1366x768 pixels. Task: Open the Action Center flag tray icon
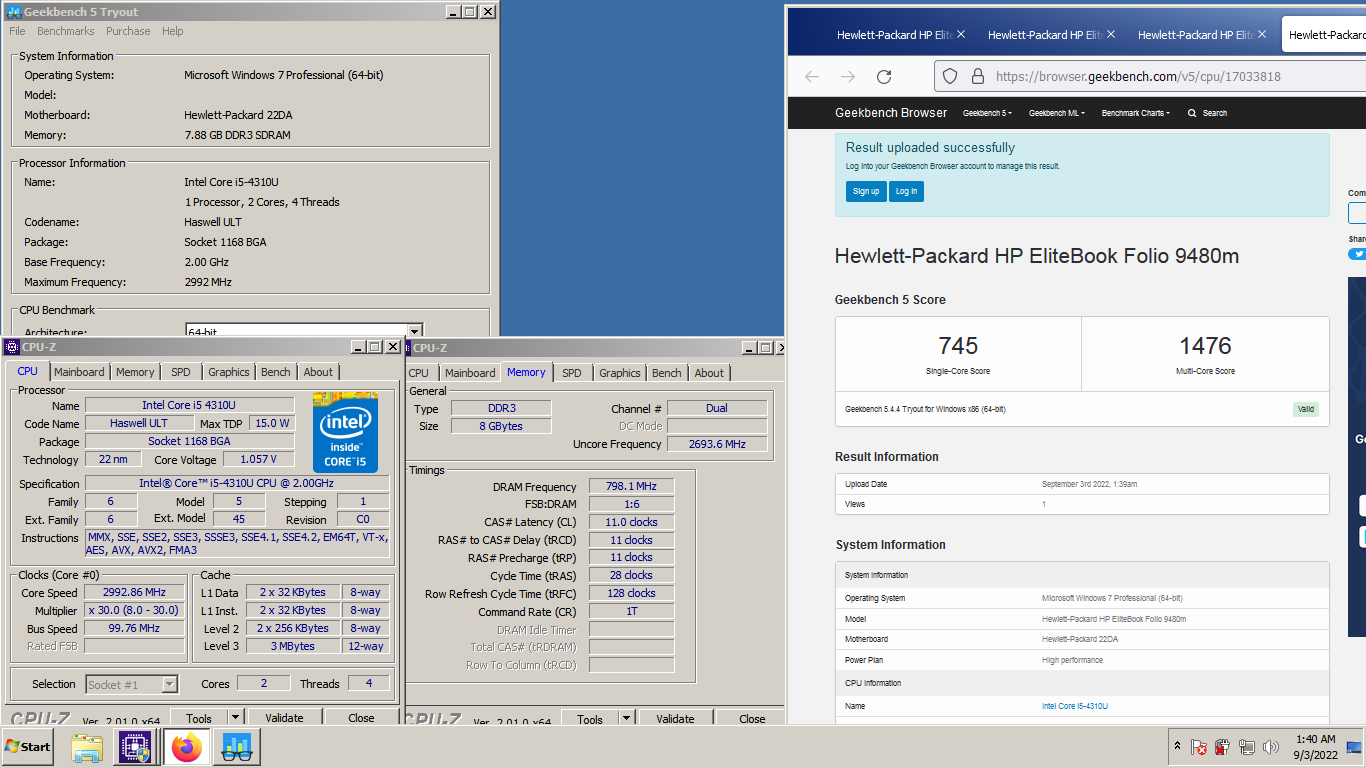[x=1198, y=747]
